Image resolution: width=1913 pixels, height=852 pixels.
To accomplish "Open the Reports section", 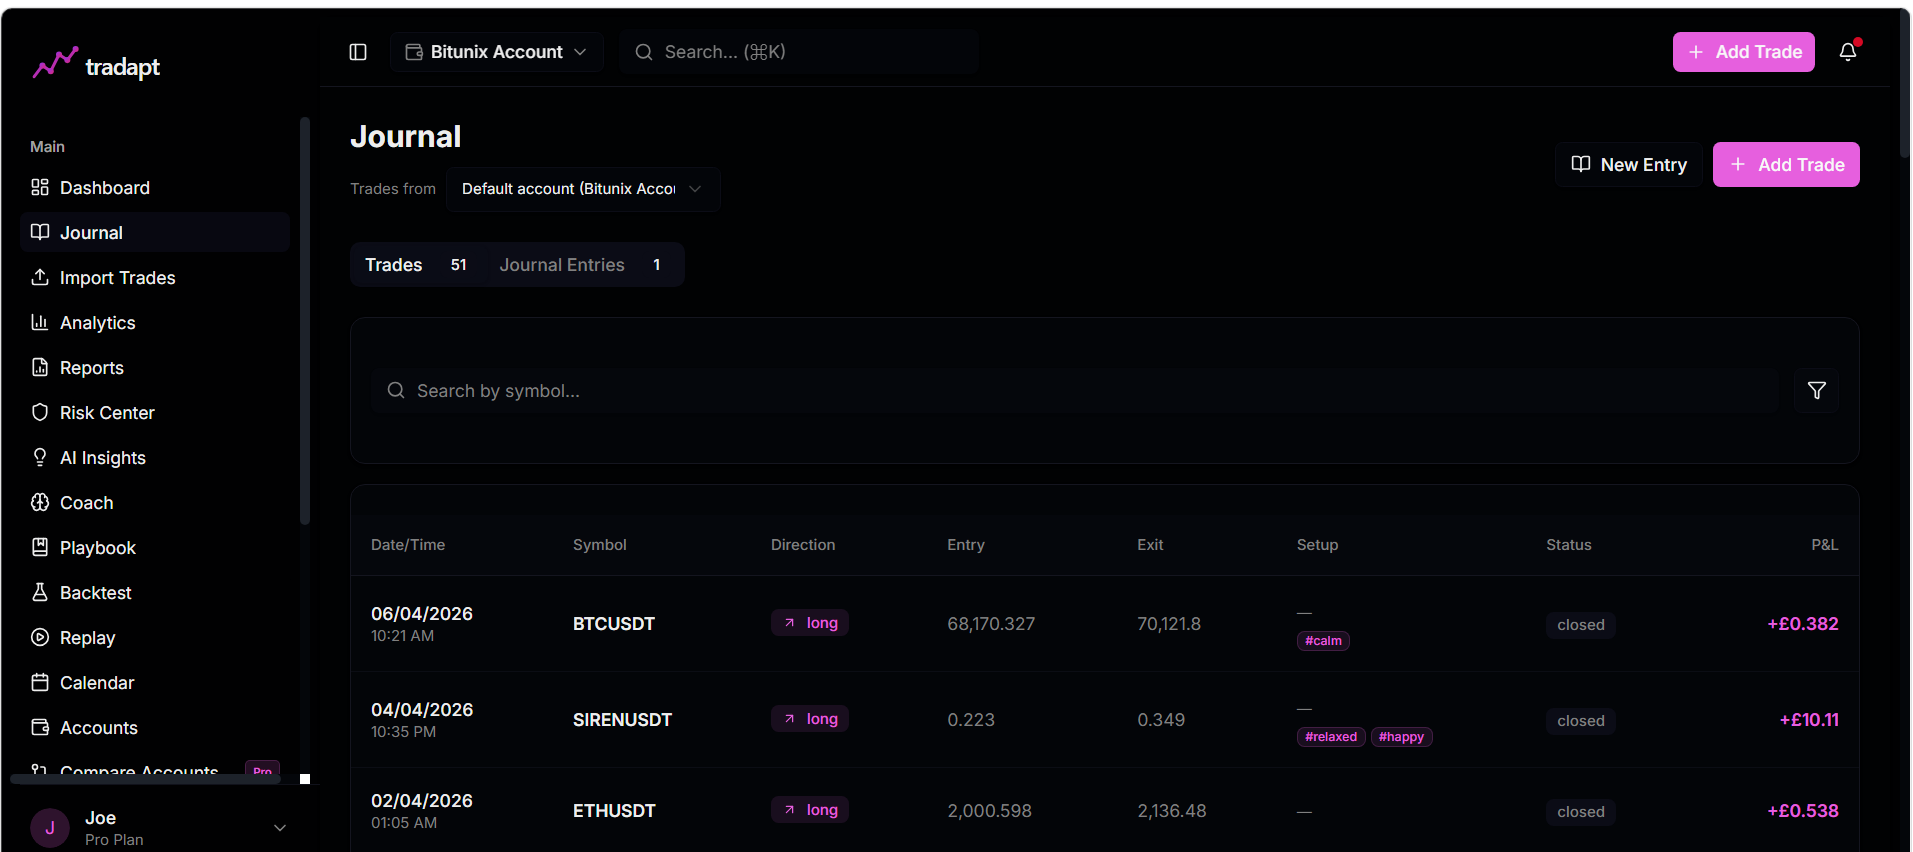I will tap(155, 367).
